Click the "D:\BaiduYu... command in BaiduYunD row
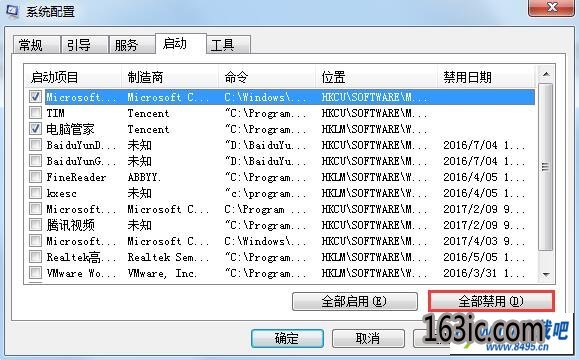This screenshot has height=360, width=579. pyautogui.click(x=265, y=145)
